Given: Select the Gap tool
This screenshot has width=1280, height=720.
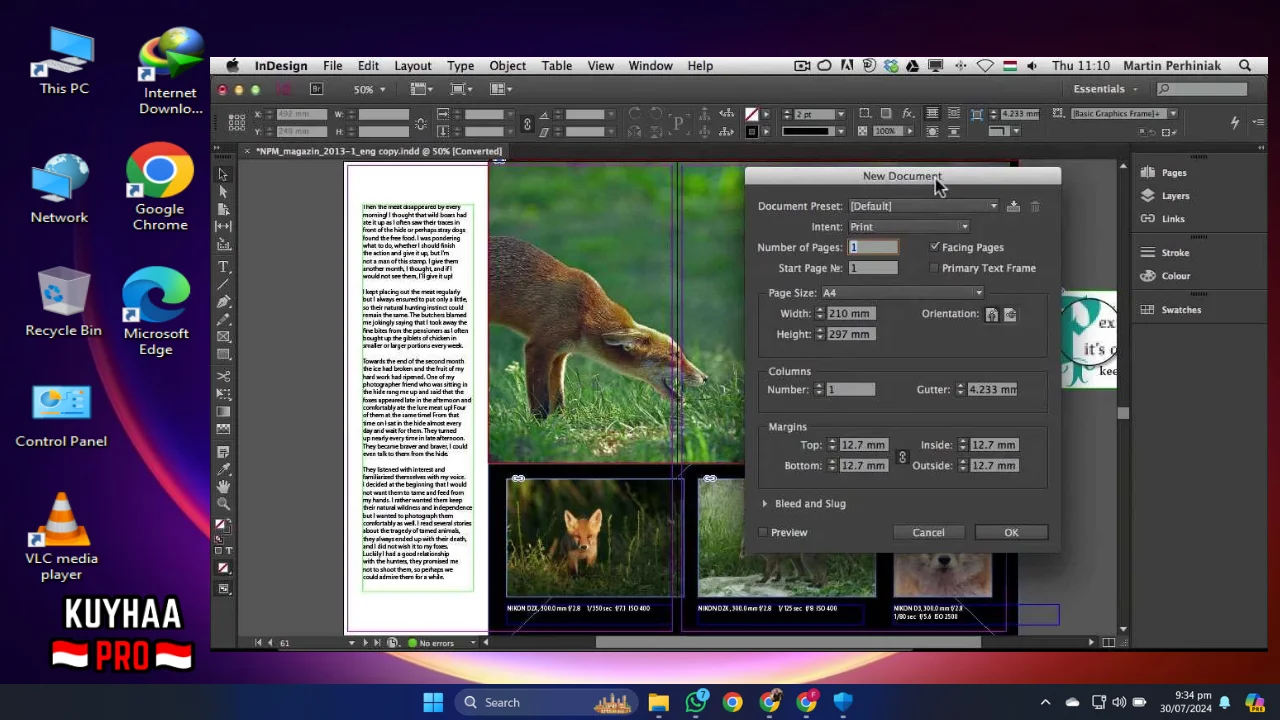Looking at the screenshot, I should [223, 225].
